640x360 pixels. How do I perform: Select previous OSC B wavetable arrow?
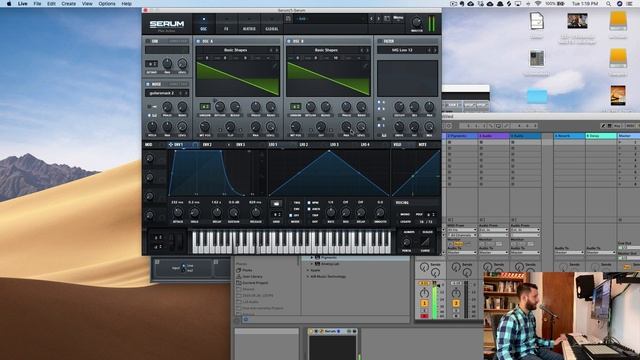click(x=362, y=50)
